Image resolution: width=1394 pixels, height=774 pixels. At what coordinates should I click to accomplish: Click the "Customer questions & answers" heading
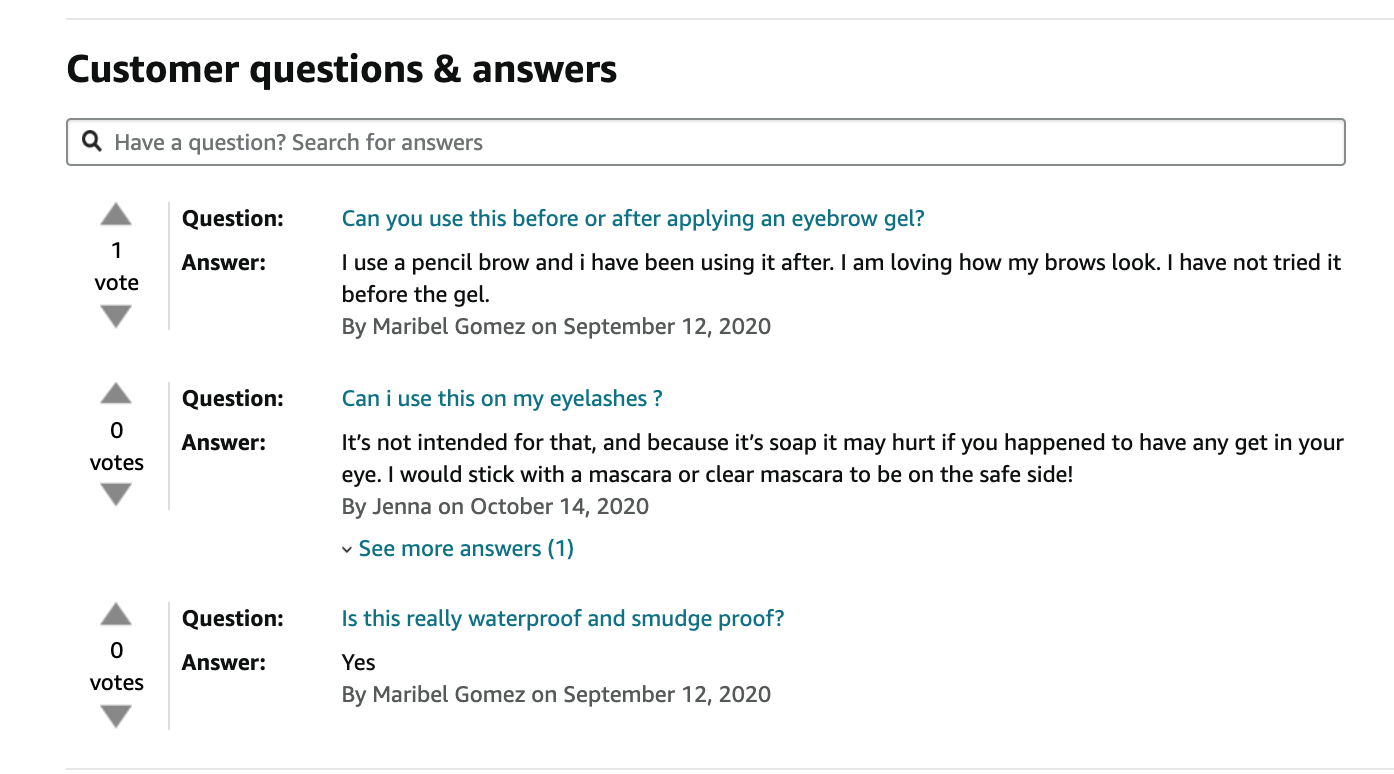coord(342,69)
